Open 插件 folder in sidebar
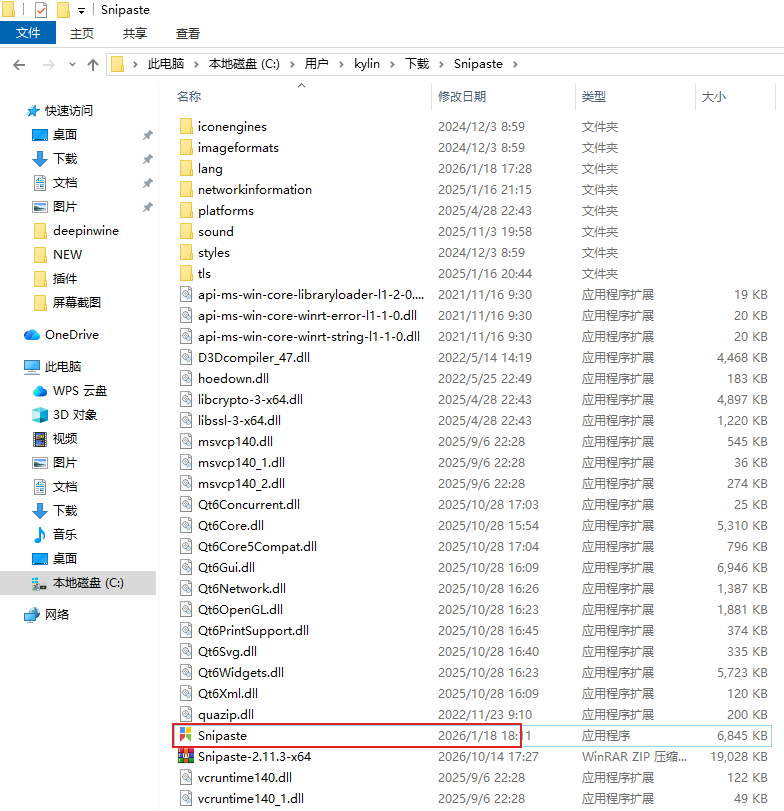The image size is (784, 811). (65, 279)
